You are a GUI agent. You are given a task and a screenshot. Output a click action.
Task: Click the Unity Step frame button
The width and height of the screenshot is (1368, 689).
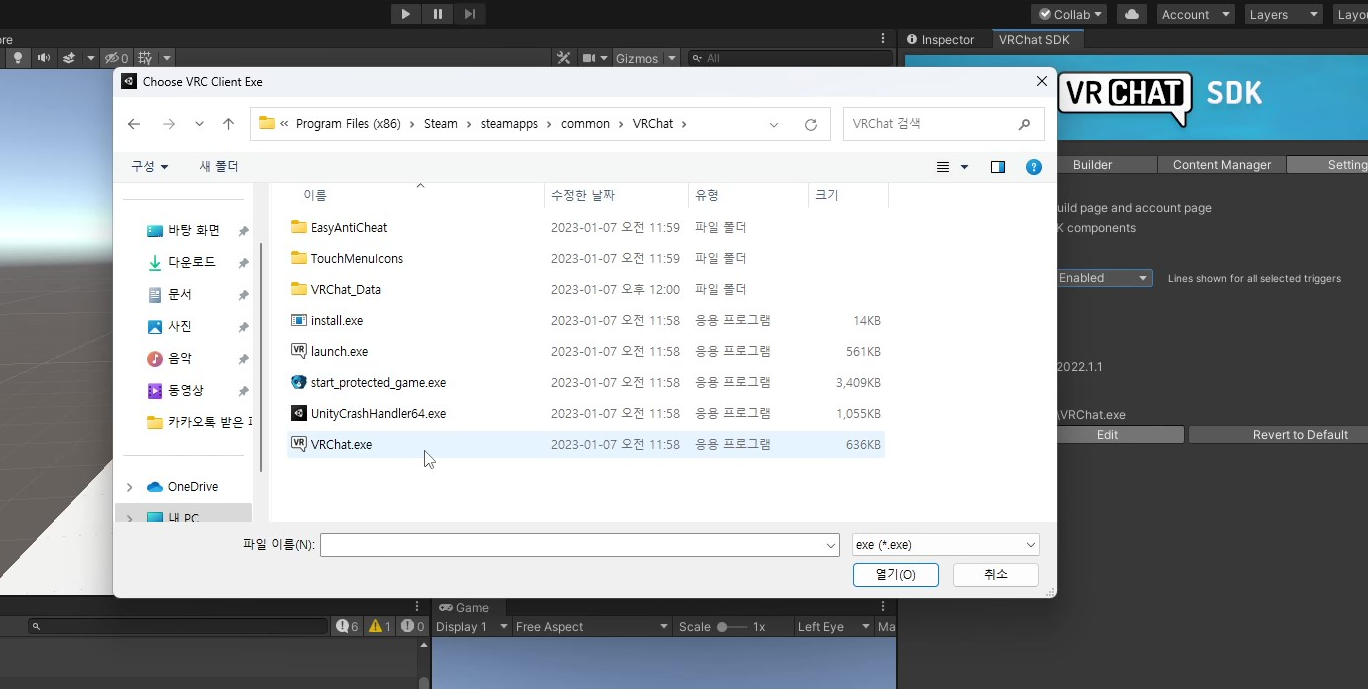[470, 14]
